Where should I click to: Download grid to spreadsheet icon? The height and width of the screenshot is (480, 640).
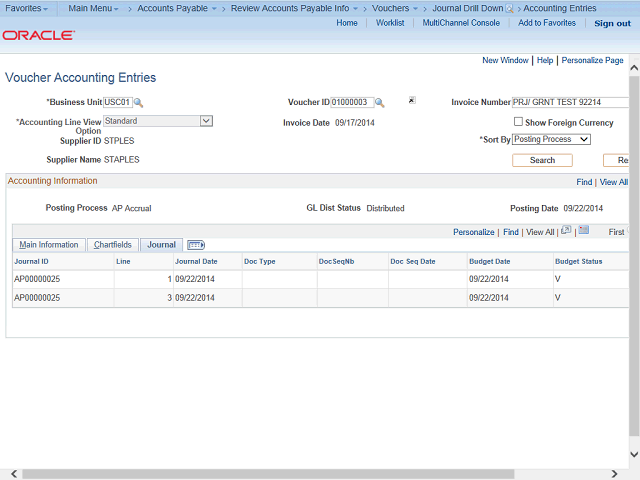tap(584, 230)
